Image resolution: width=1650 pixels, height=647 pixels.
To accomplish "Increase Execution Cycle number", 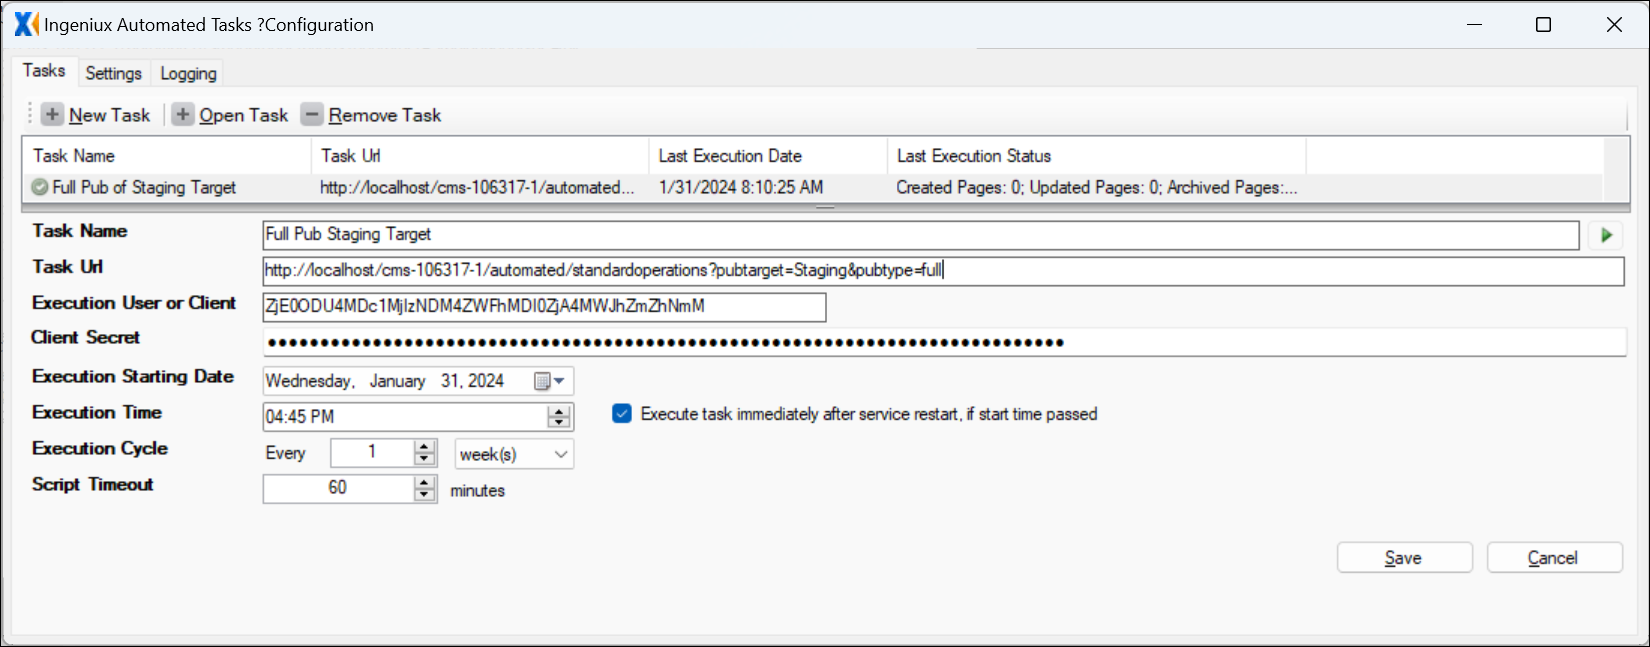I will point(425,447).
